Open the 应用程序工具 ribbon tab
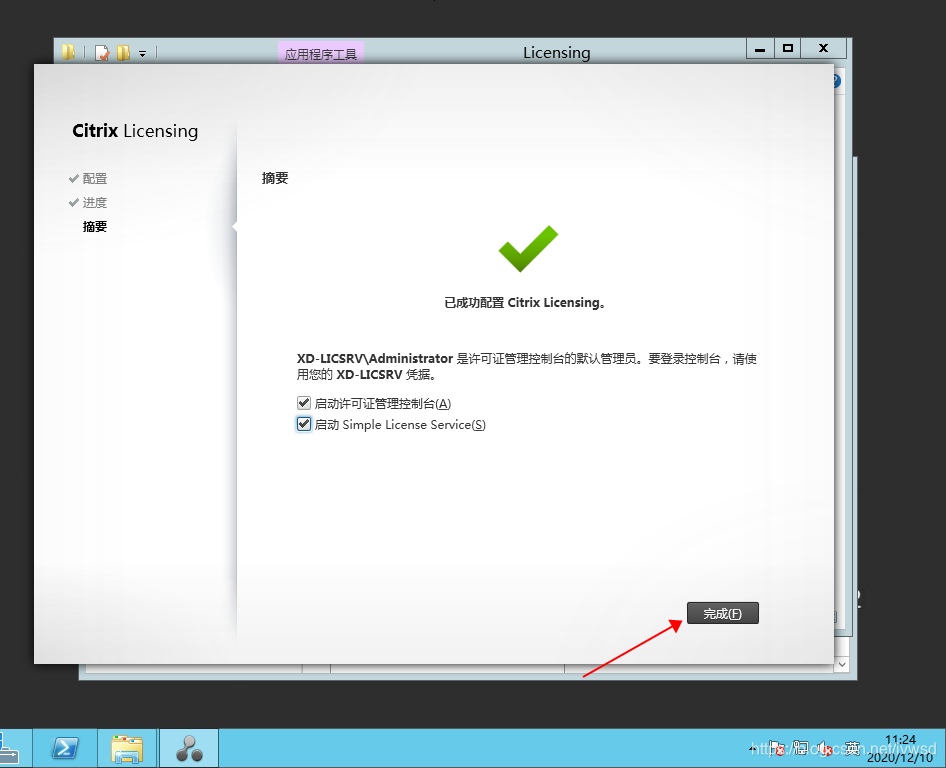Screen dimensions: 946x768 320,54
